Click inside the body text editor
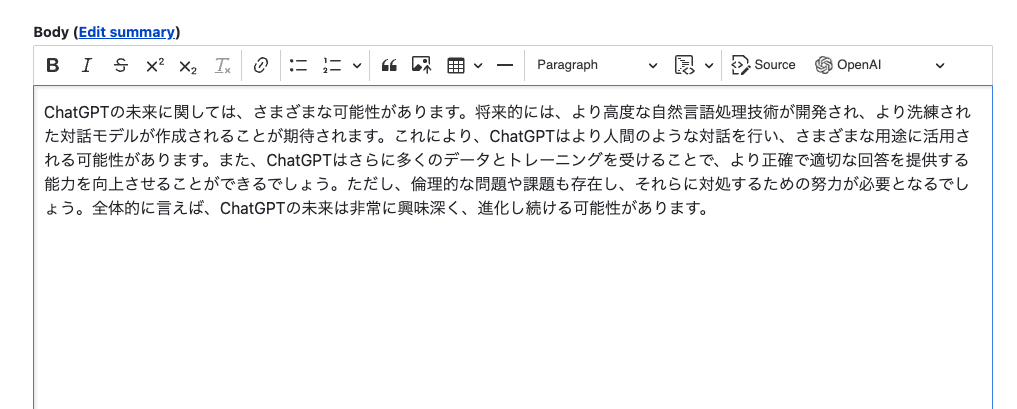1017x409 pixels. 512,247
